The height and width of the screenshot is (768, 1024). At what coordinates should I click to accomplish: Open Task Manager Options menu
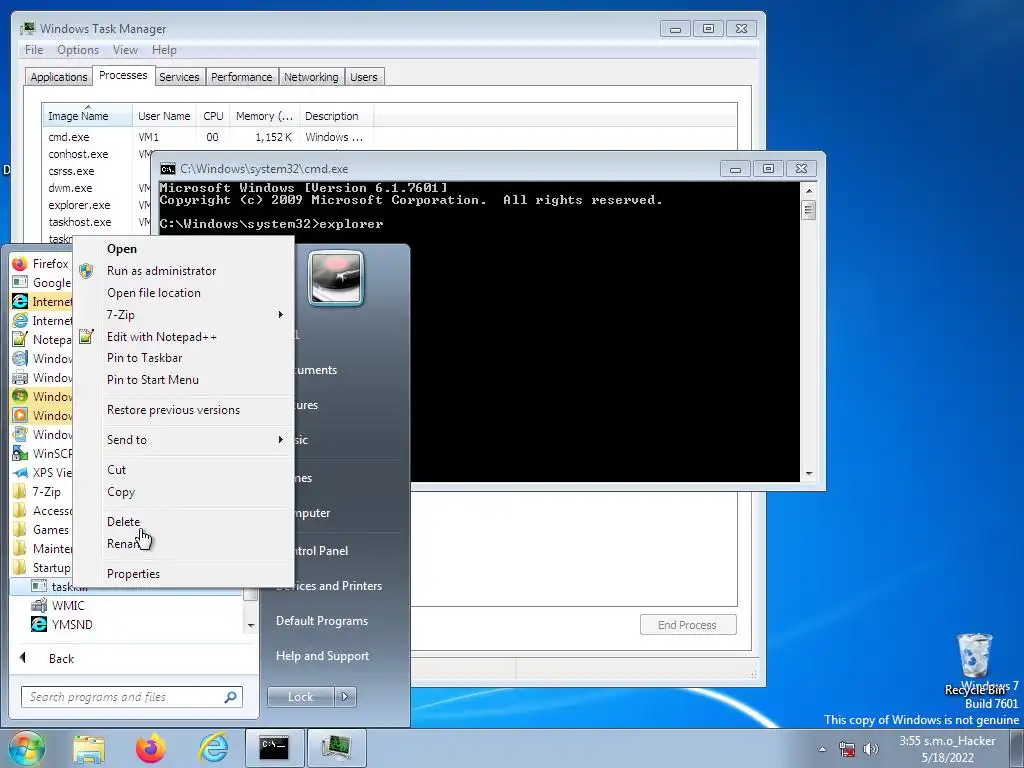(78, 50)
